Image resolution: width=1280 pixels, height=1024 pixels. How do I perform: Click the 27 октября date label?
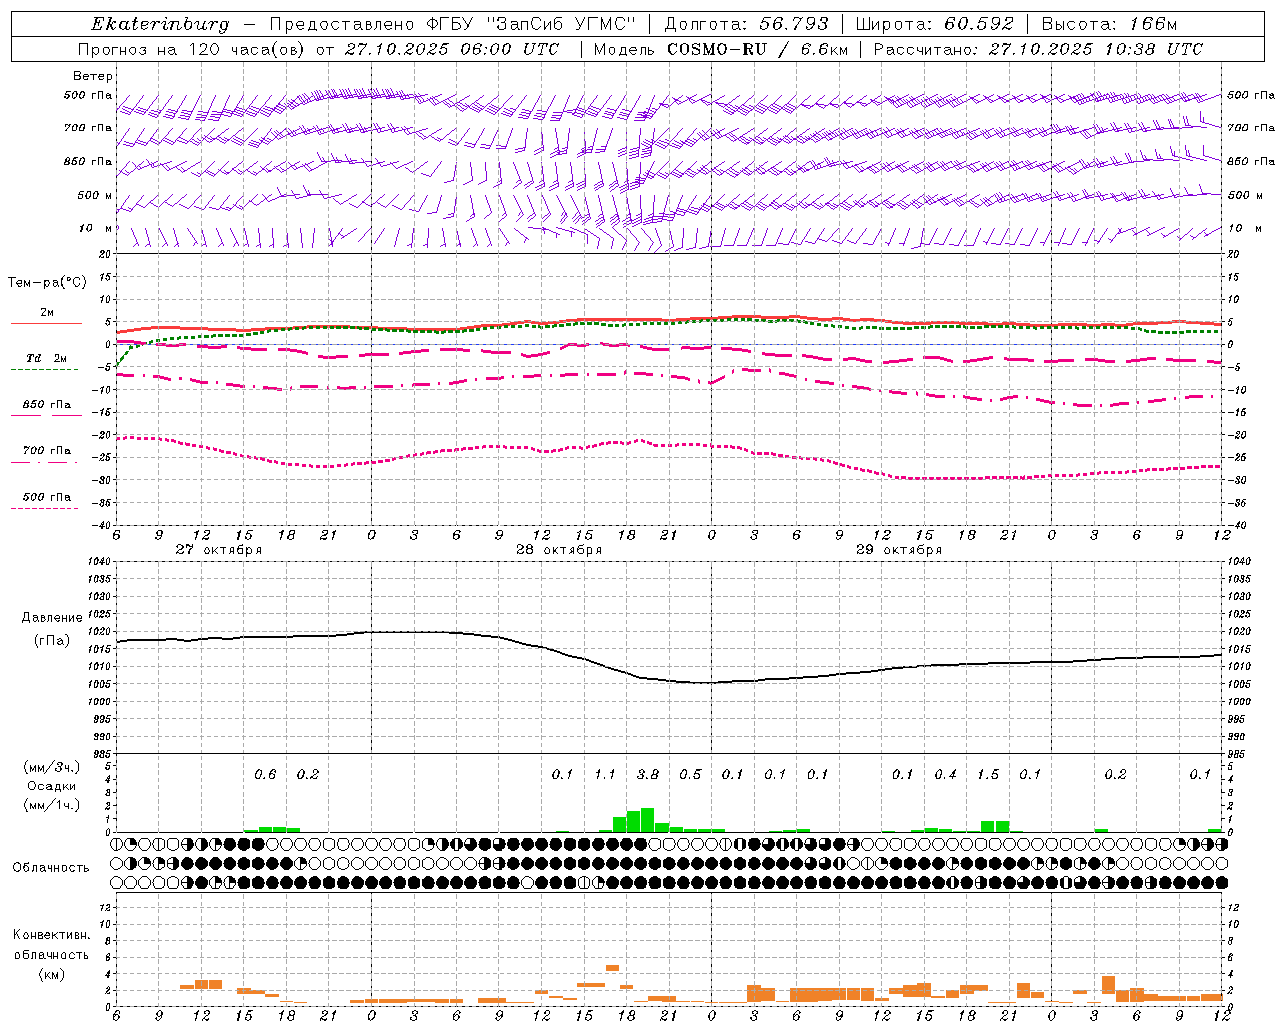tap(219, 550)
